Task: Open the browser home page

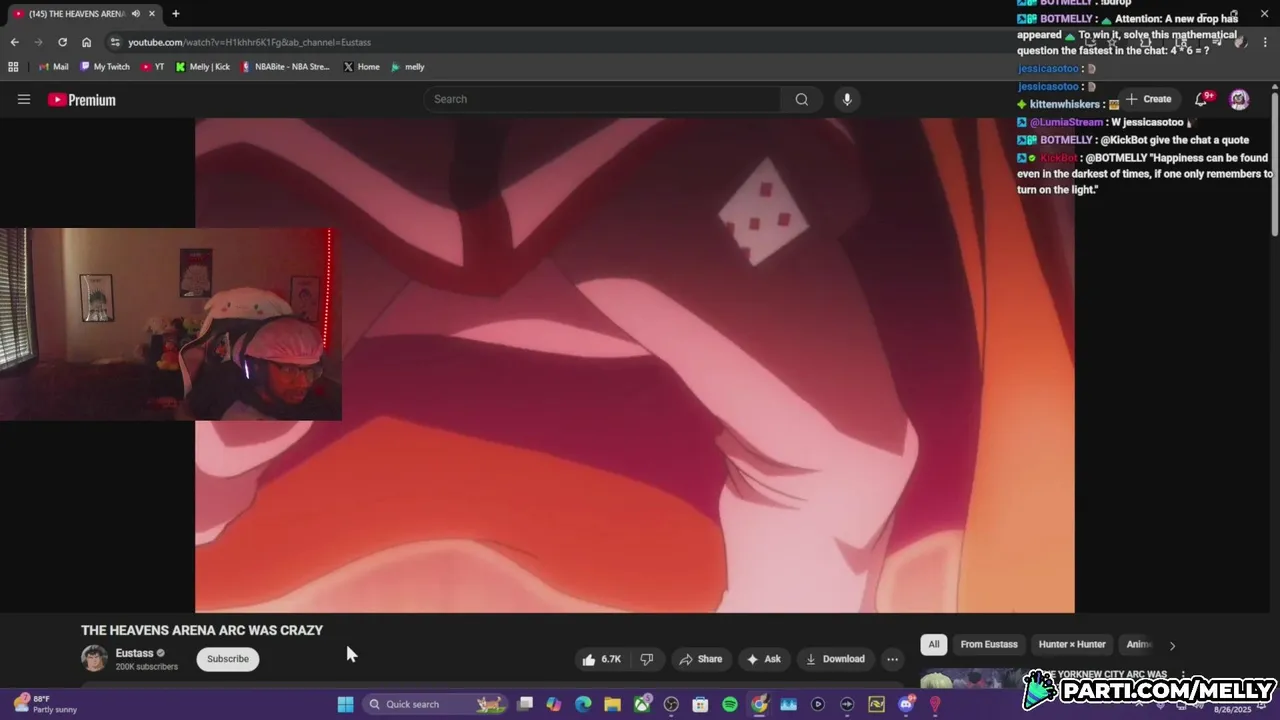Action: (x=87, y=42)
